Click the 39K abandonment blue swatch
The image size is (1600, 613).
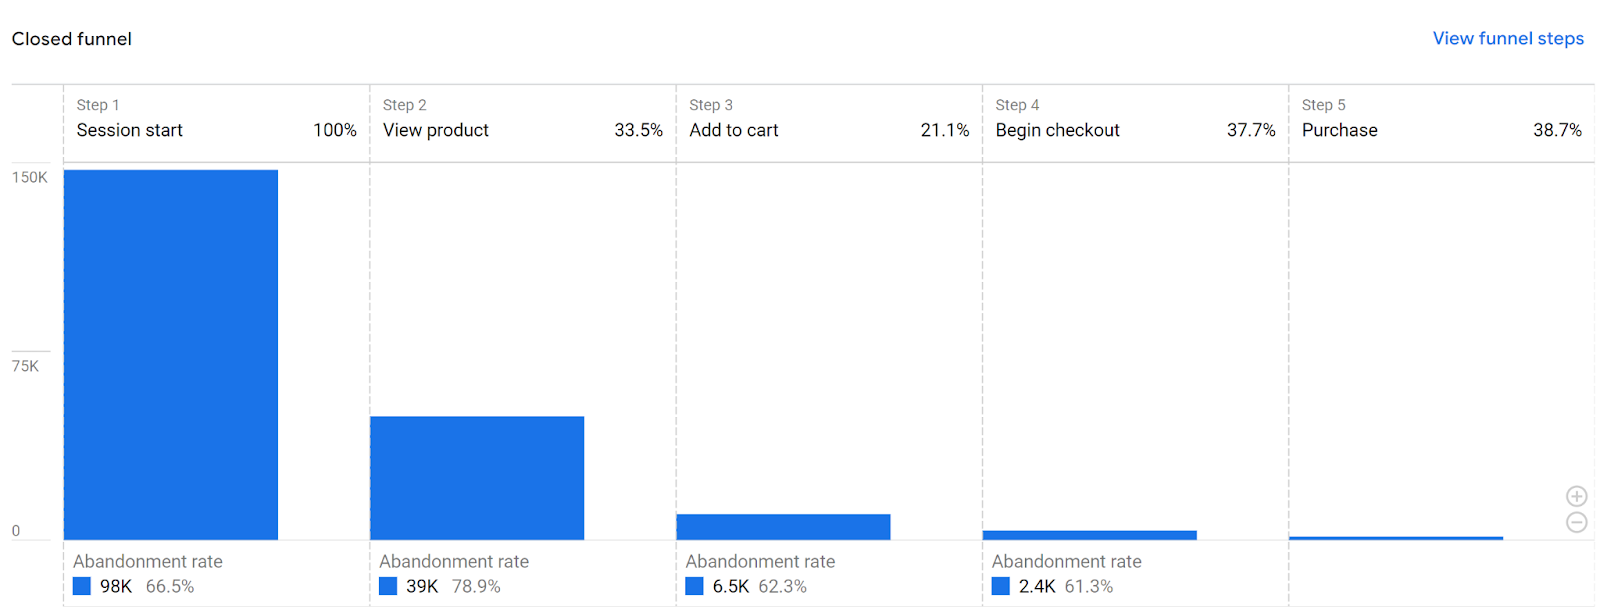pyautogui.click(x=388, y=586)
